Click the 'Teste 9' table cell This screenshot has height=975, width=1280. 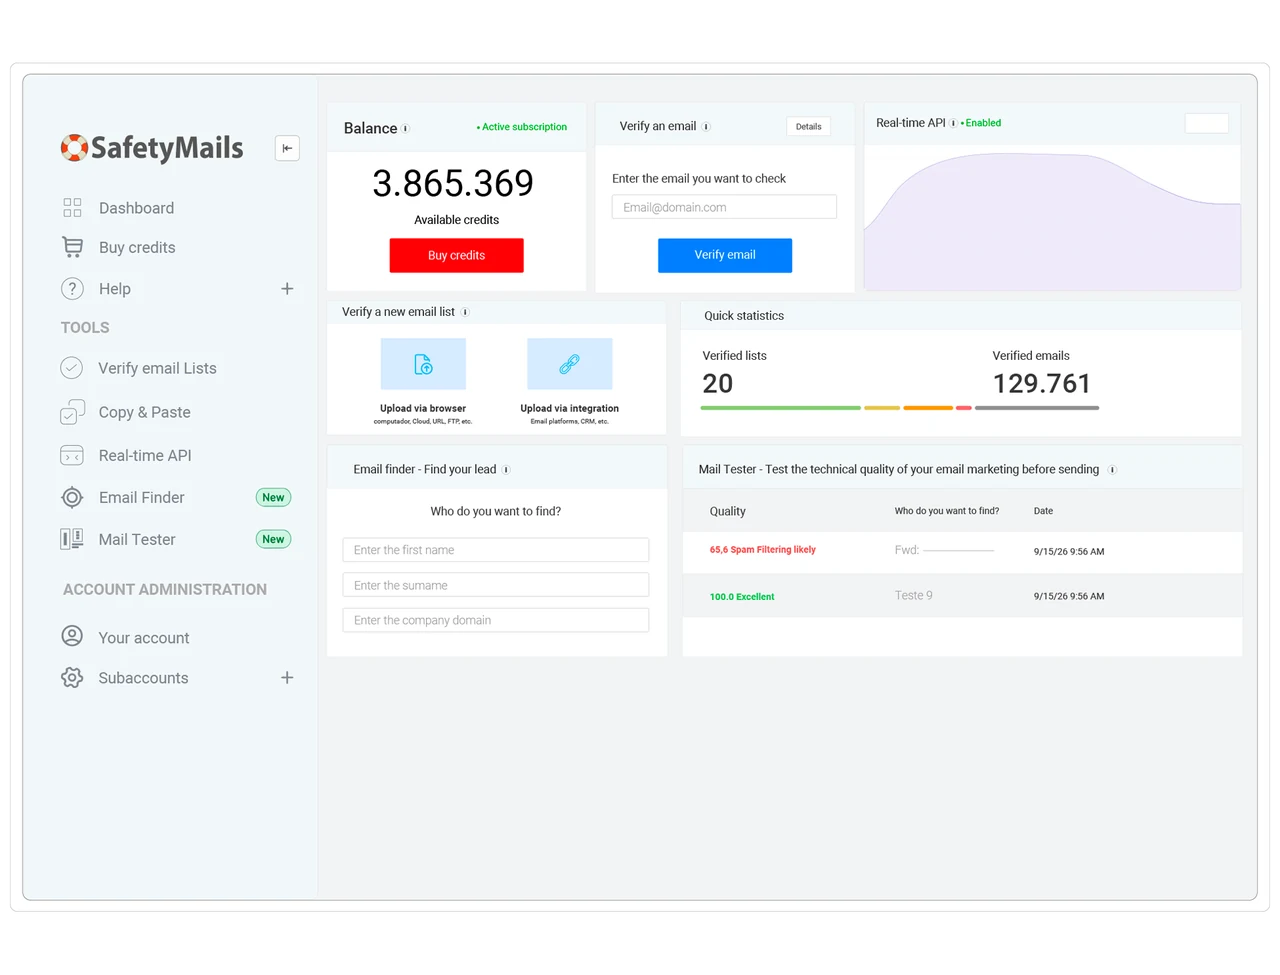tap(913, 595)
